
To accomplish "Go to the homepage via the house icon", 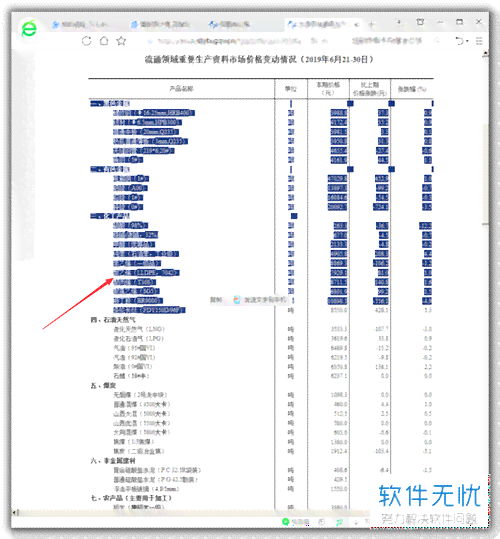I will click(104, 41).
